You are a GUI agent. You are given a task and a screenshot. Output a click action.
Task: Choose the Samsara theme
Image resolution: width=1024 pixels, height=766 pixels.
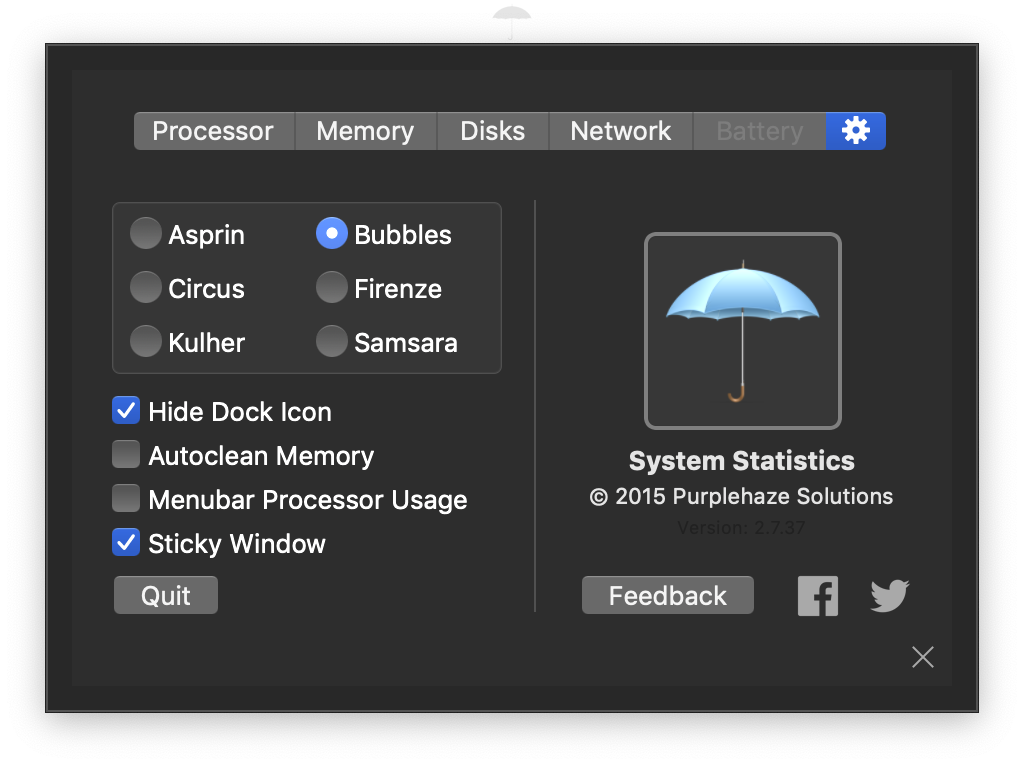(x=332, y=342)
